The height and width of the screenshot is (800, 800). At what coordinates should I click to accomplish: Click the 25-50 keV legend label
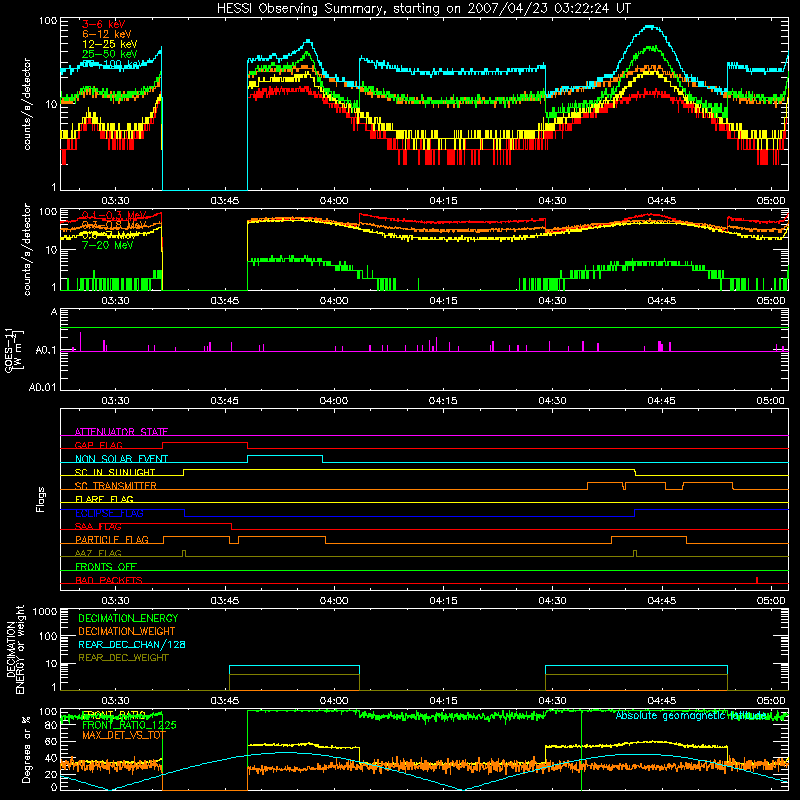(110, 54)
